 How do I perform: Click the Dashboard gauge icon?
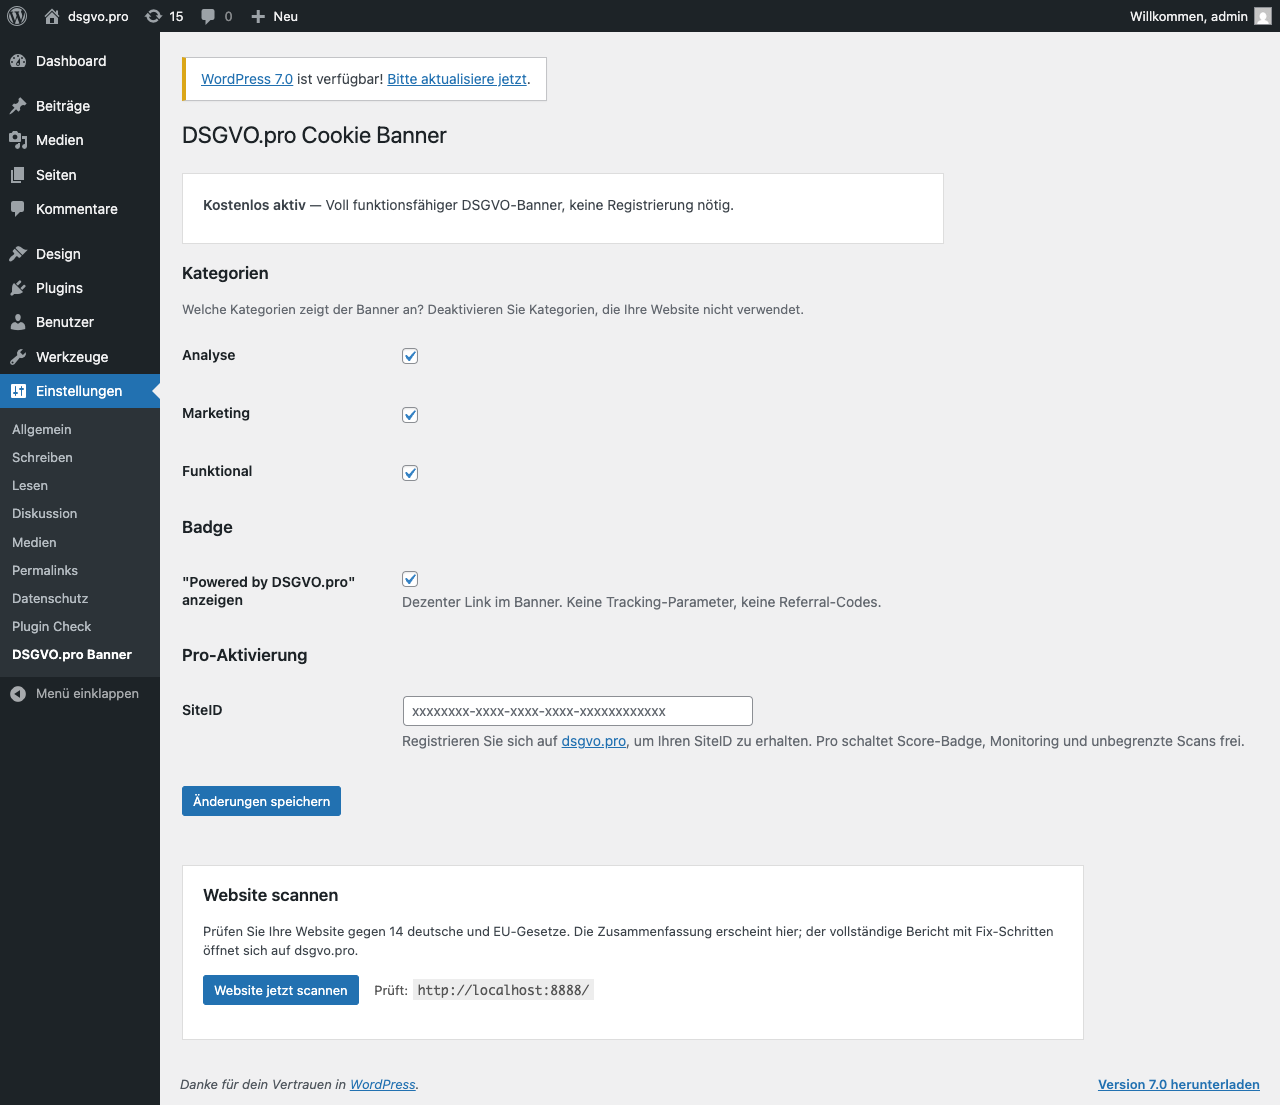pyautogui.click(x=18, y=61)
